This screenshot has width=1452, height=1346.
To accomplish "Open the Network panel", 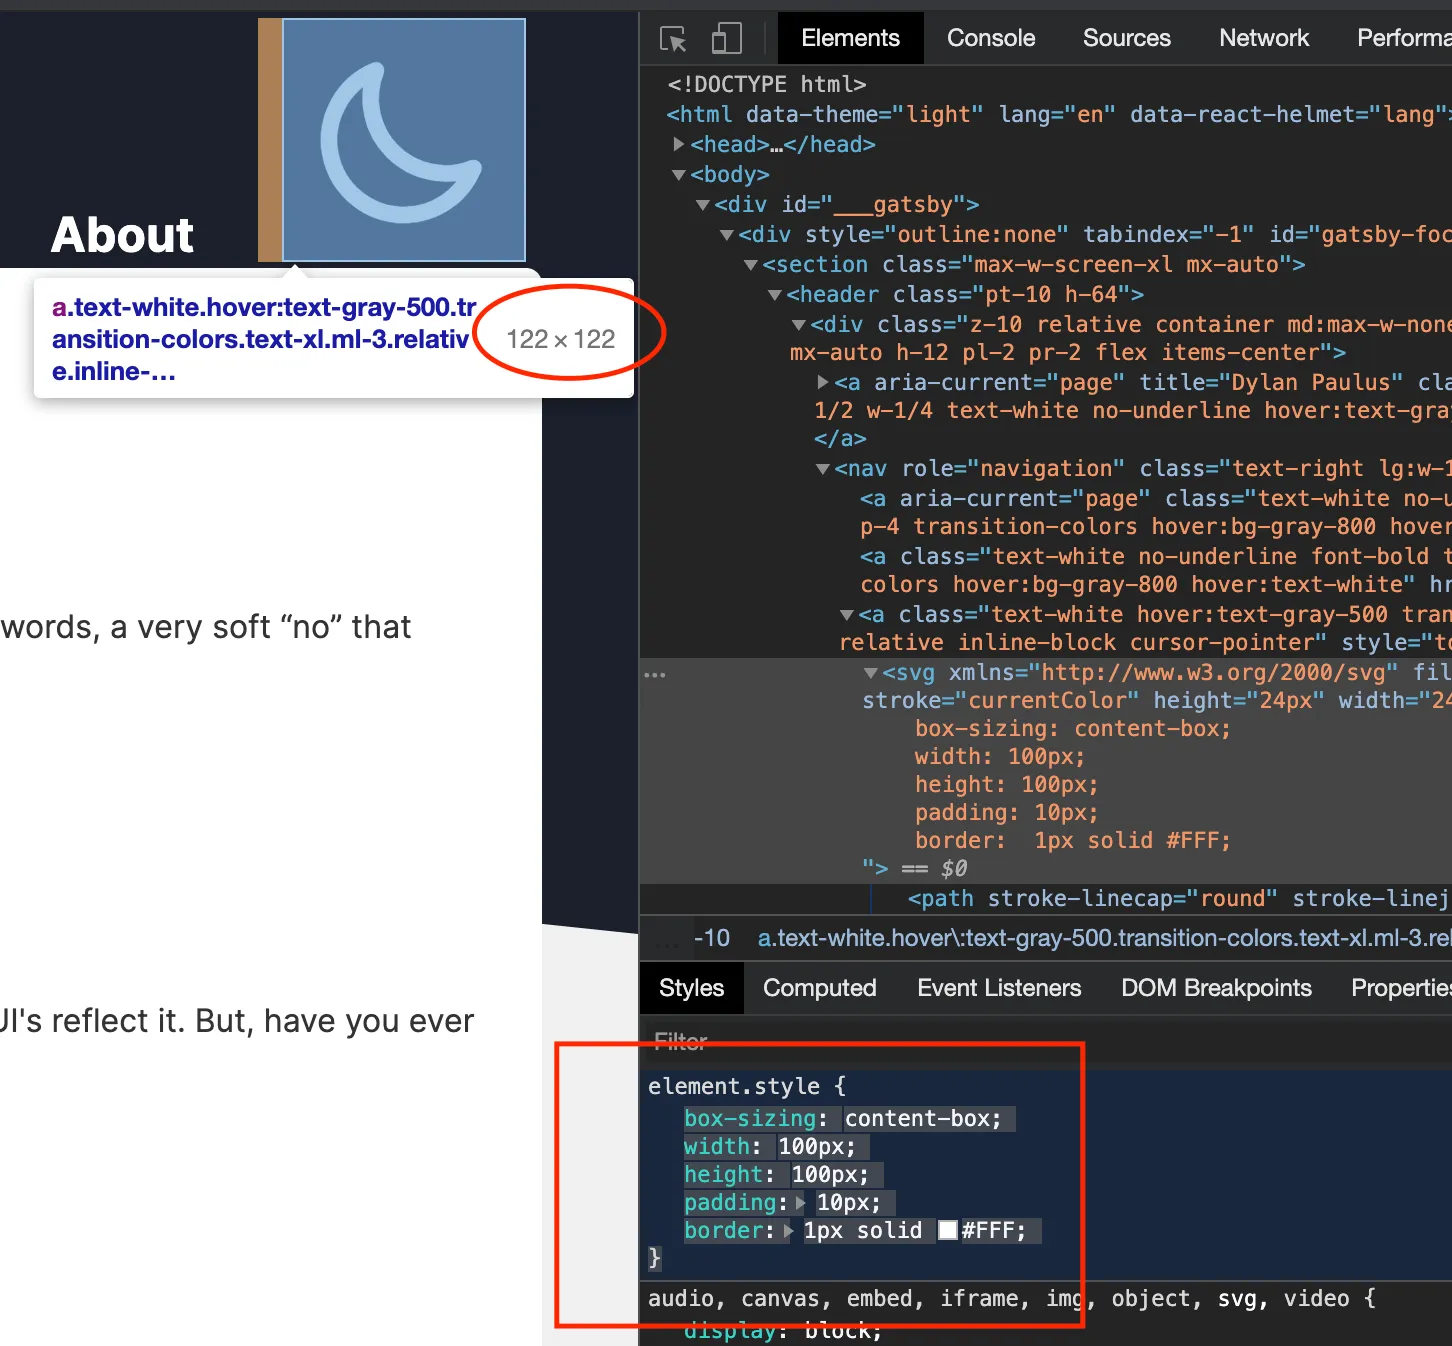I will tap(1263, 38).
